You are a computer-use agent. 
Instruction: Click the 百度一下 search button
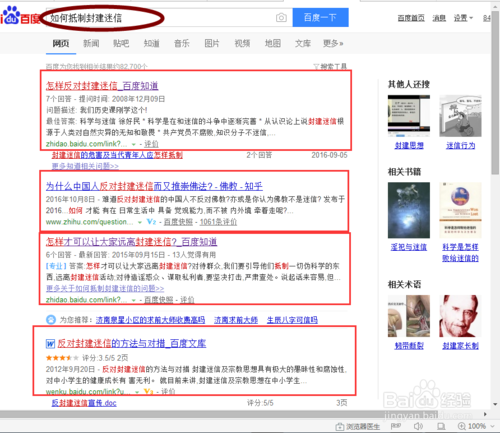[x=320, y=17]
